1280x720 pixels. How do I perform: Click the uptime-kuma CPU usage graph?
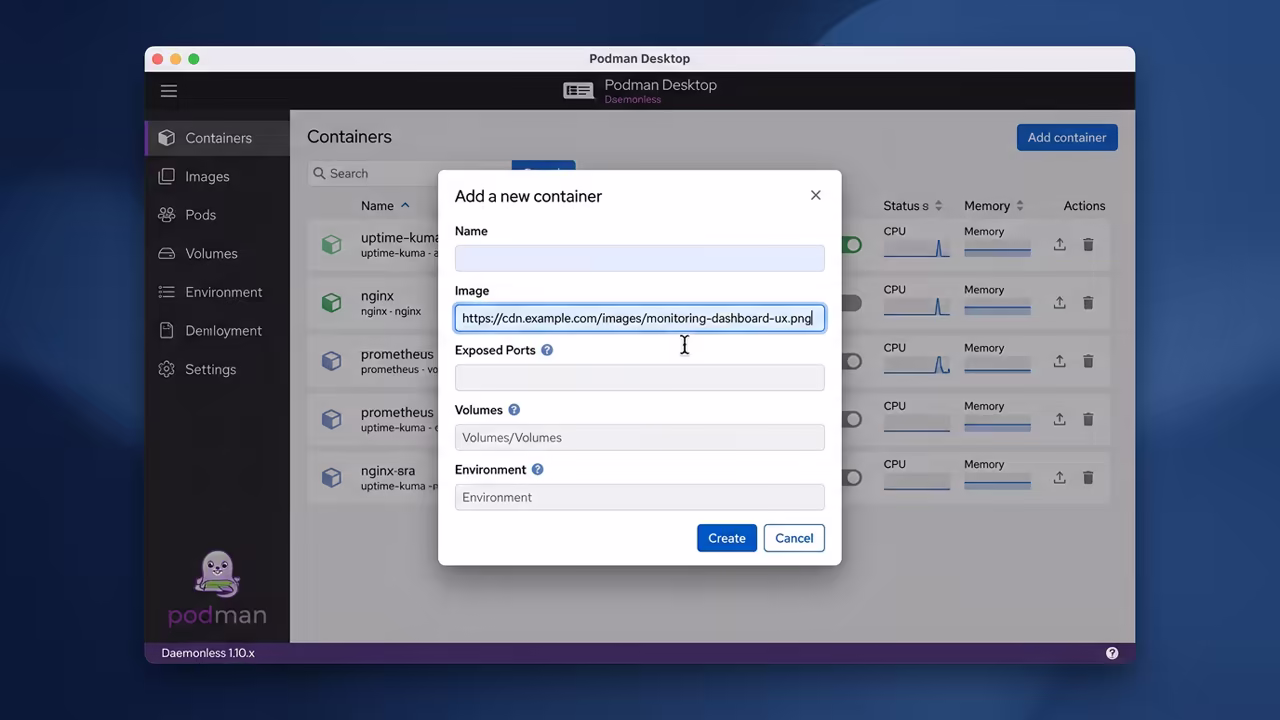point(916,249)
